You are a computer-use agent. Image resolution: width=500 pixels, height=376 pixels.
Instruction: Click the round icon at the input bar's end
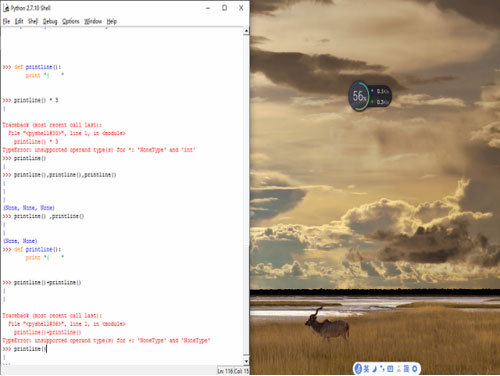pos(414,369)
